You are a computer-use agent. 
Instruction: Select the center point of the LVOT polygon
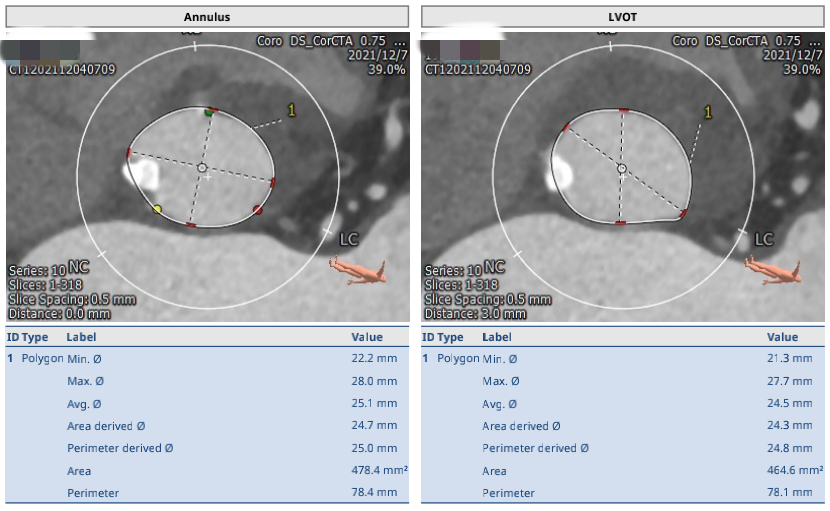point(621,169)
